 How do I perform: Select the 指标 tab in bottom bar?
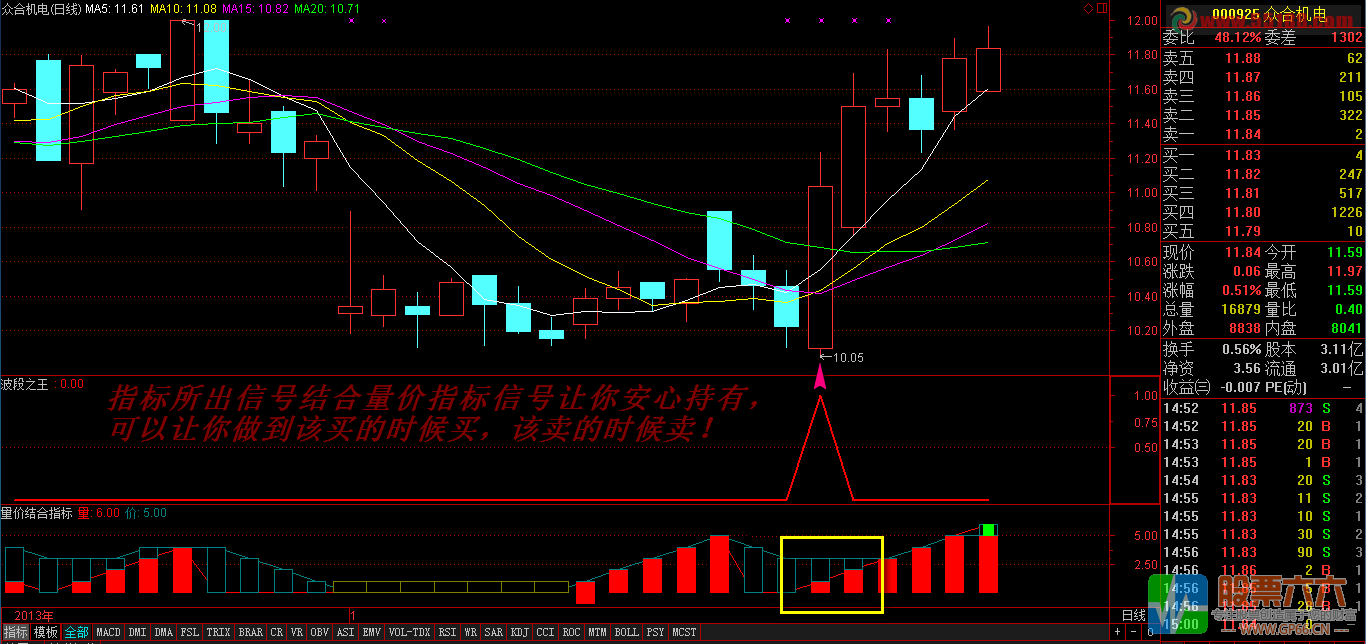pyautogui.click(x=15, y=633)
